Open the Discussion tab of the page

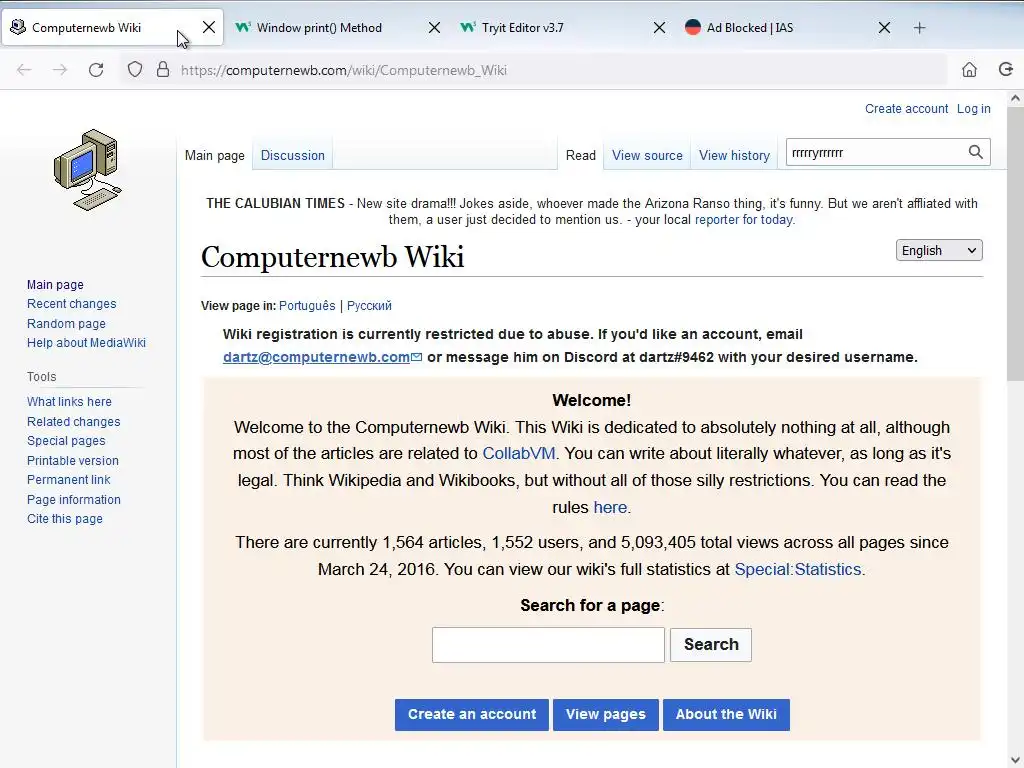(x=293, y=155)
